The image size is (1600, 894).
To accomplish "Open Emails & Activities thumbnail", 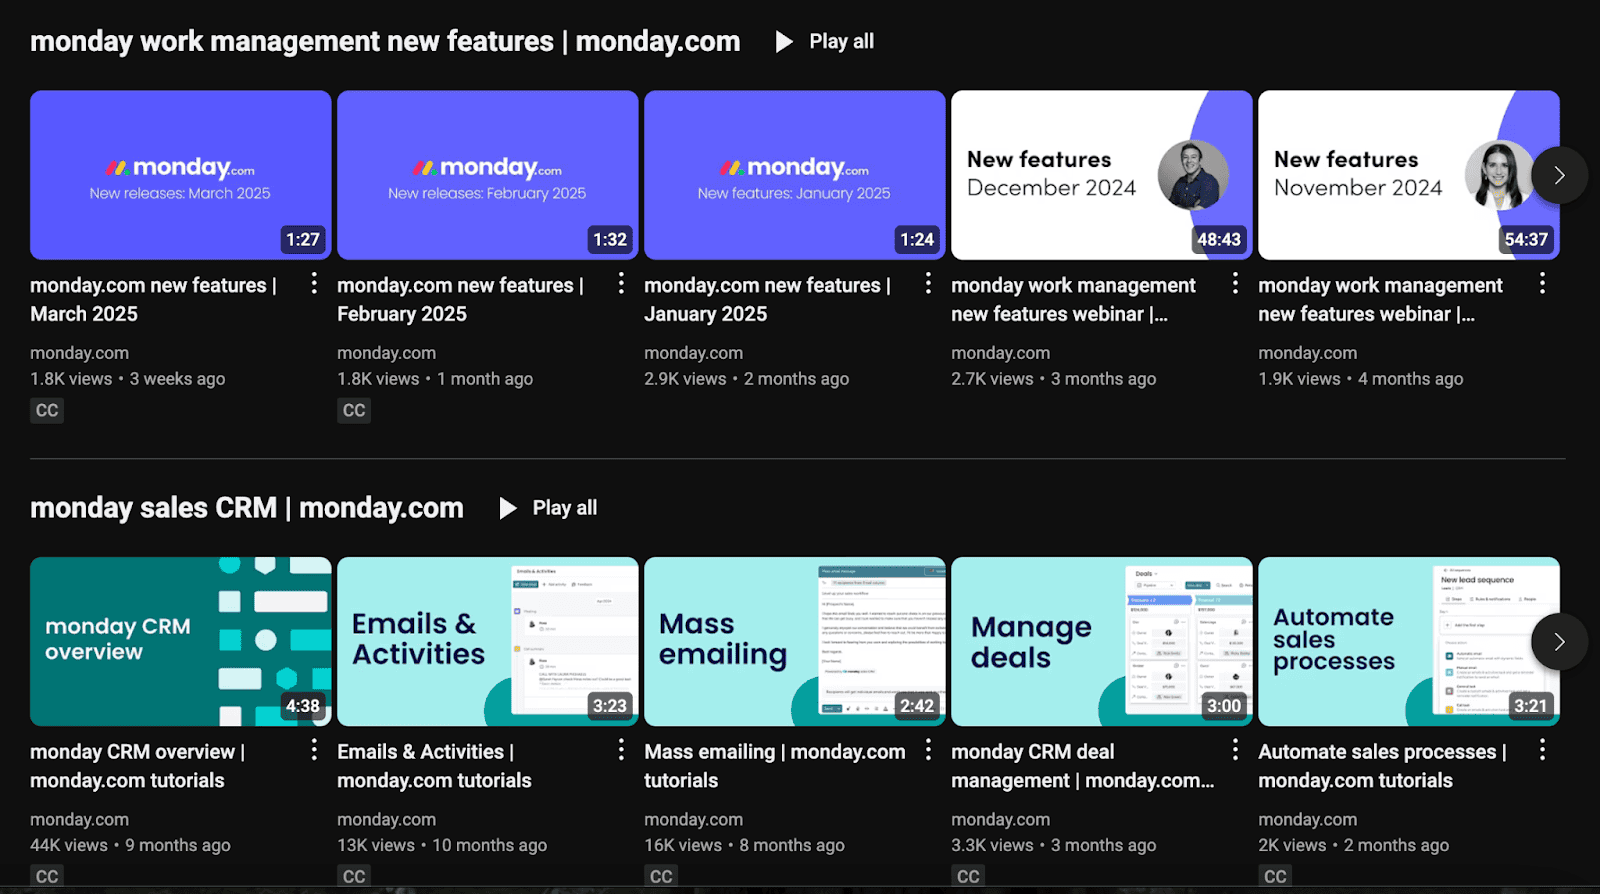I will (x=488, y=641).
